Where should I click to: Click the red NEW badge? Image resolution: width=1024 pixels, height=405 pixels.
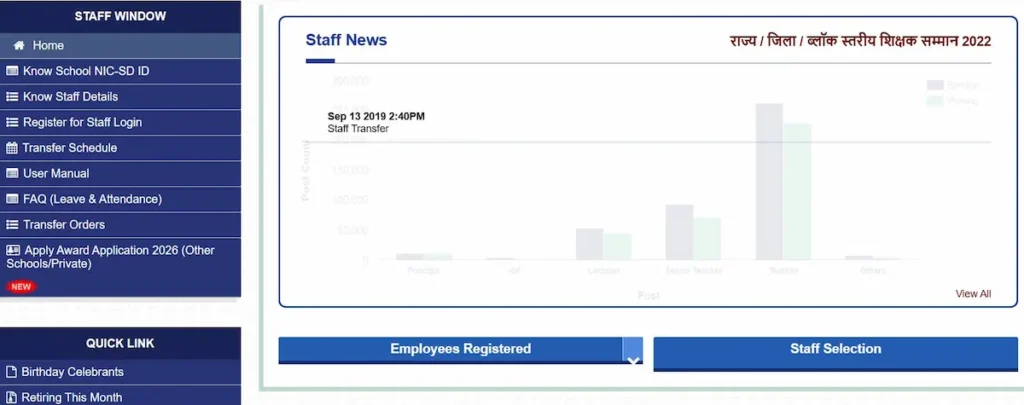coord(22,287)
